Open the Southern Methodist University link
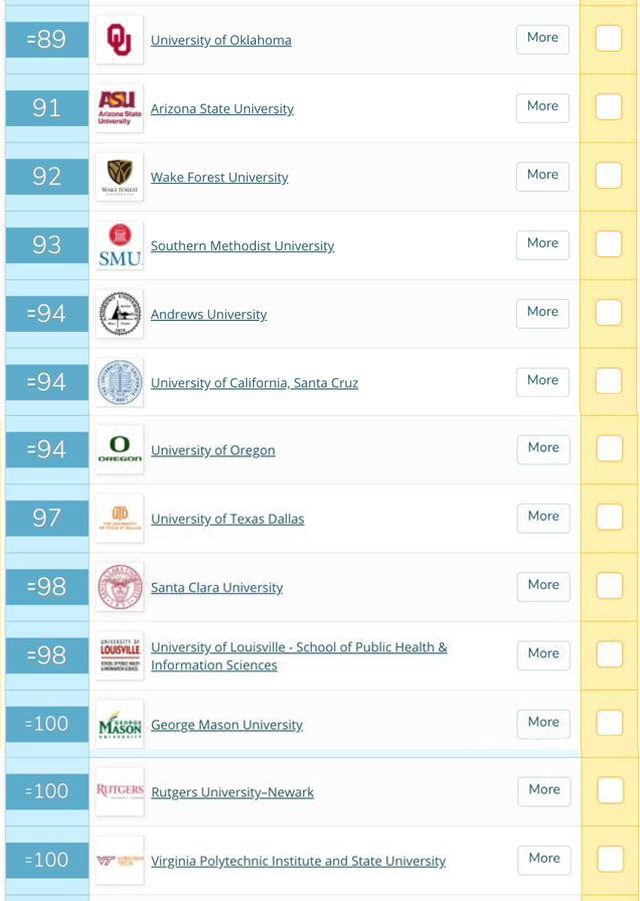Image resolution: width=640 pixels, height=901 pixels. [242, 246]
